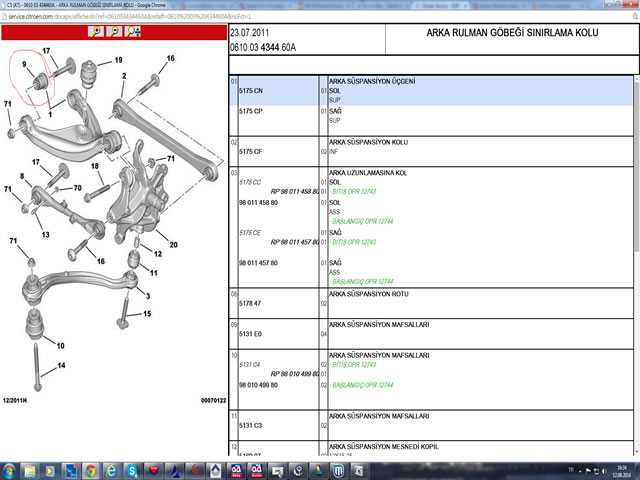The image size is (640, 480).
Task: Open the Windows Start menu
Action: 9,471
